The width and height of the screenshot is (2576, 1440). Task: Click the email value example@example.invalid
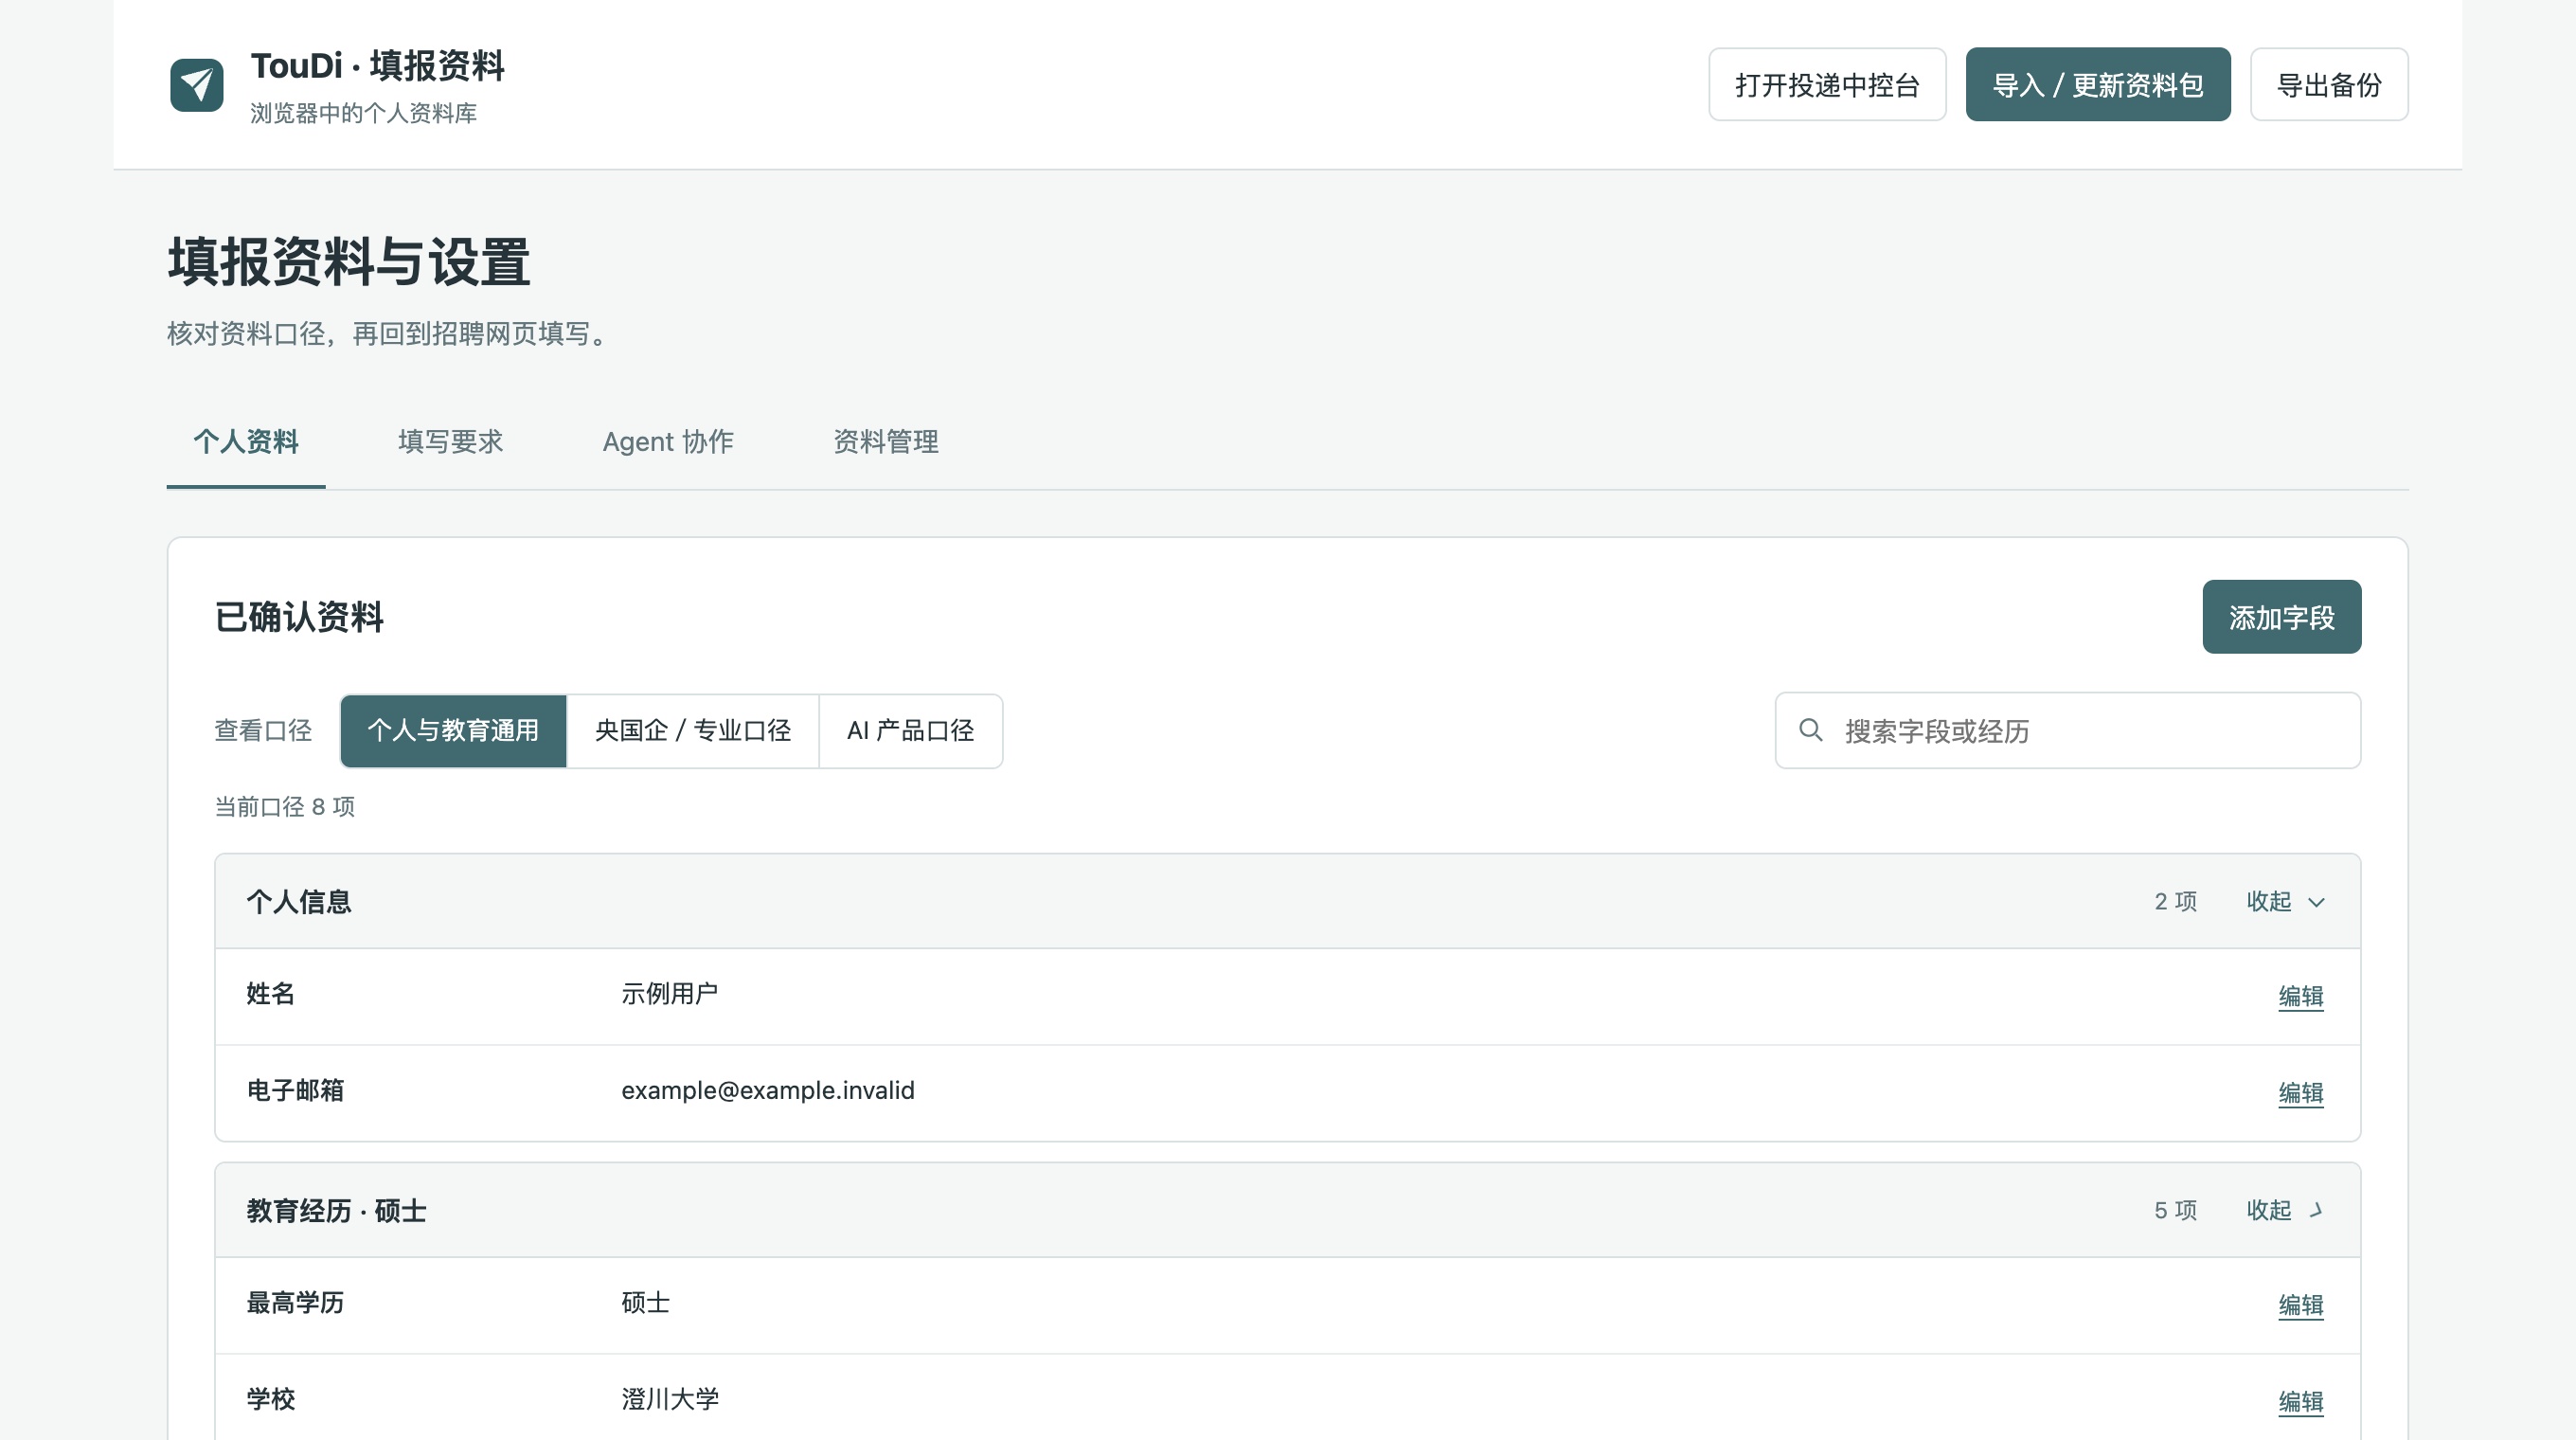[x=768, y=1090]
